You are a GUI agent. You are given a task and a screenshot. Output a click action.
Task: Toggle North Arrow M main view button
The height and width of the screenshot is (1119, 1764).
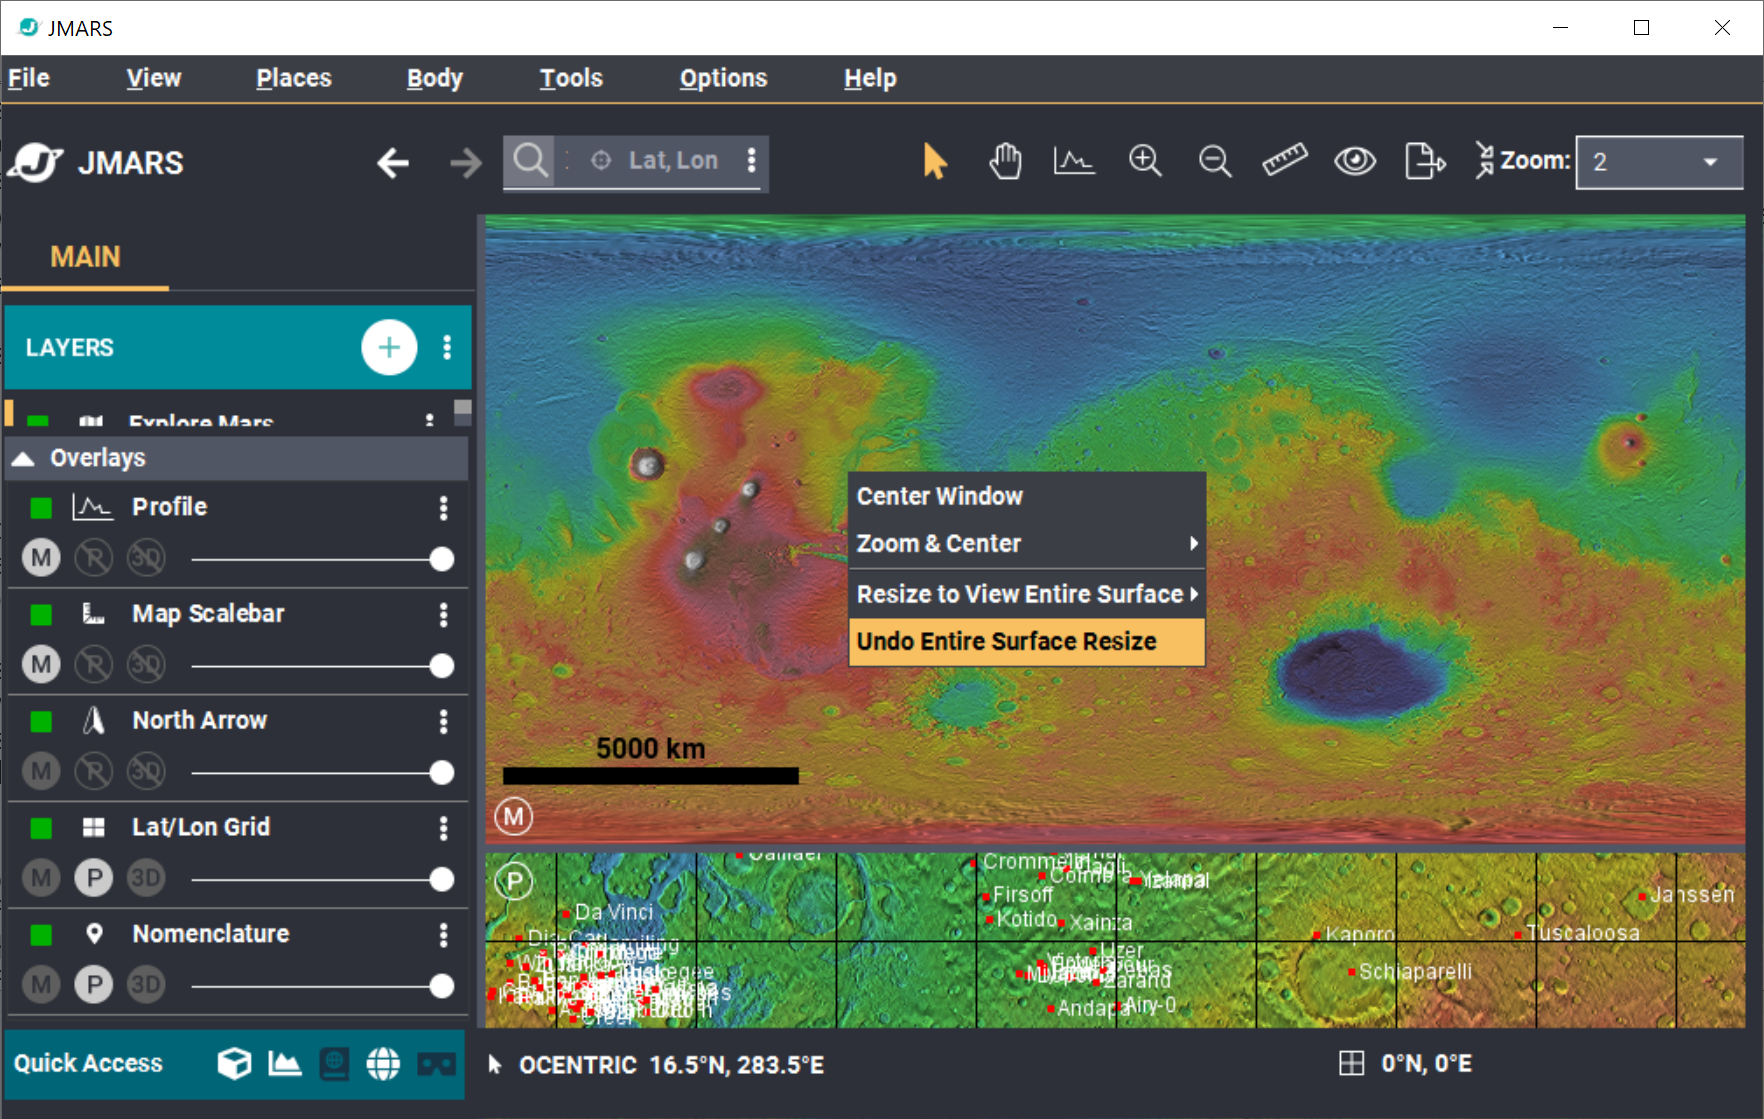(41, 771)
